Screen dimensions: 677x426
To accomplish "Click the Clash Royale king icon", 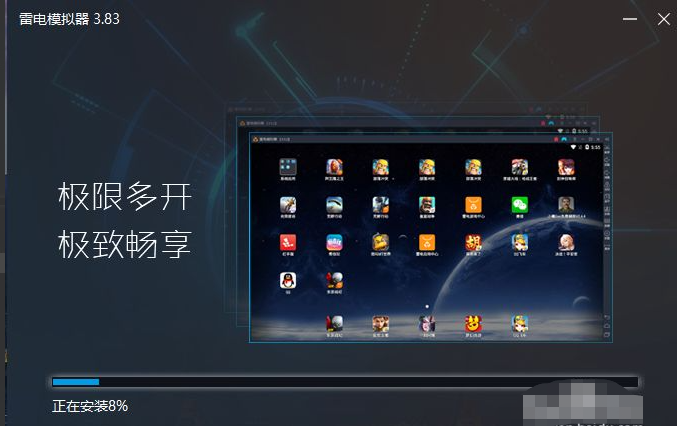I will pyautogui.click(x=427, y=204).
